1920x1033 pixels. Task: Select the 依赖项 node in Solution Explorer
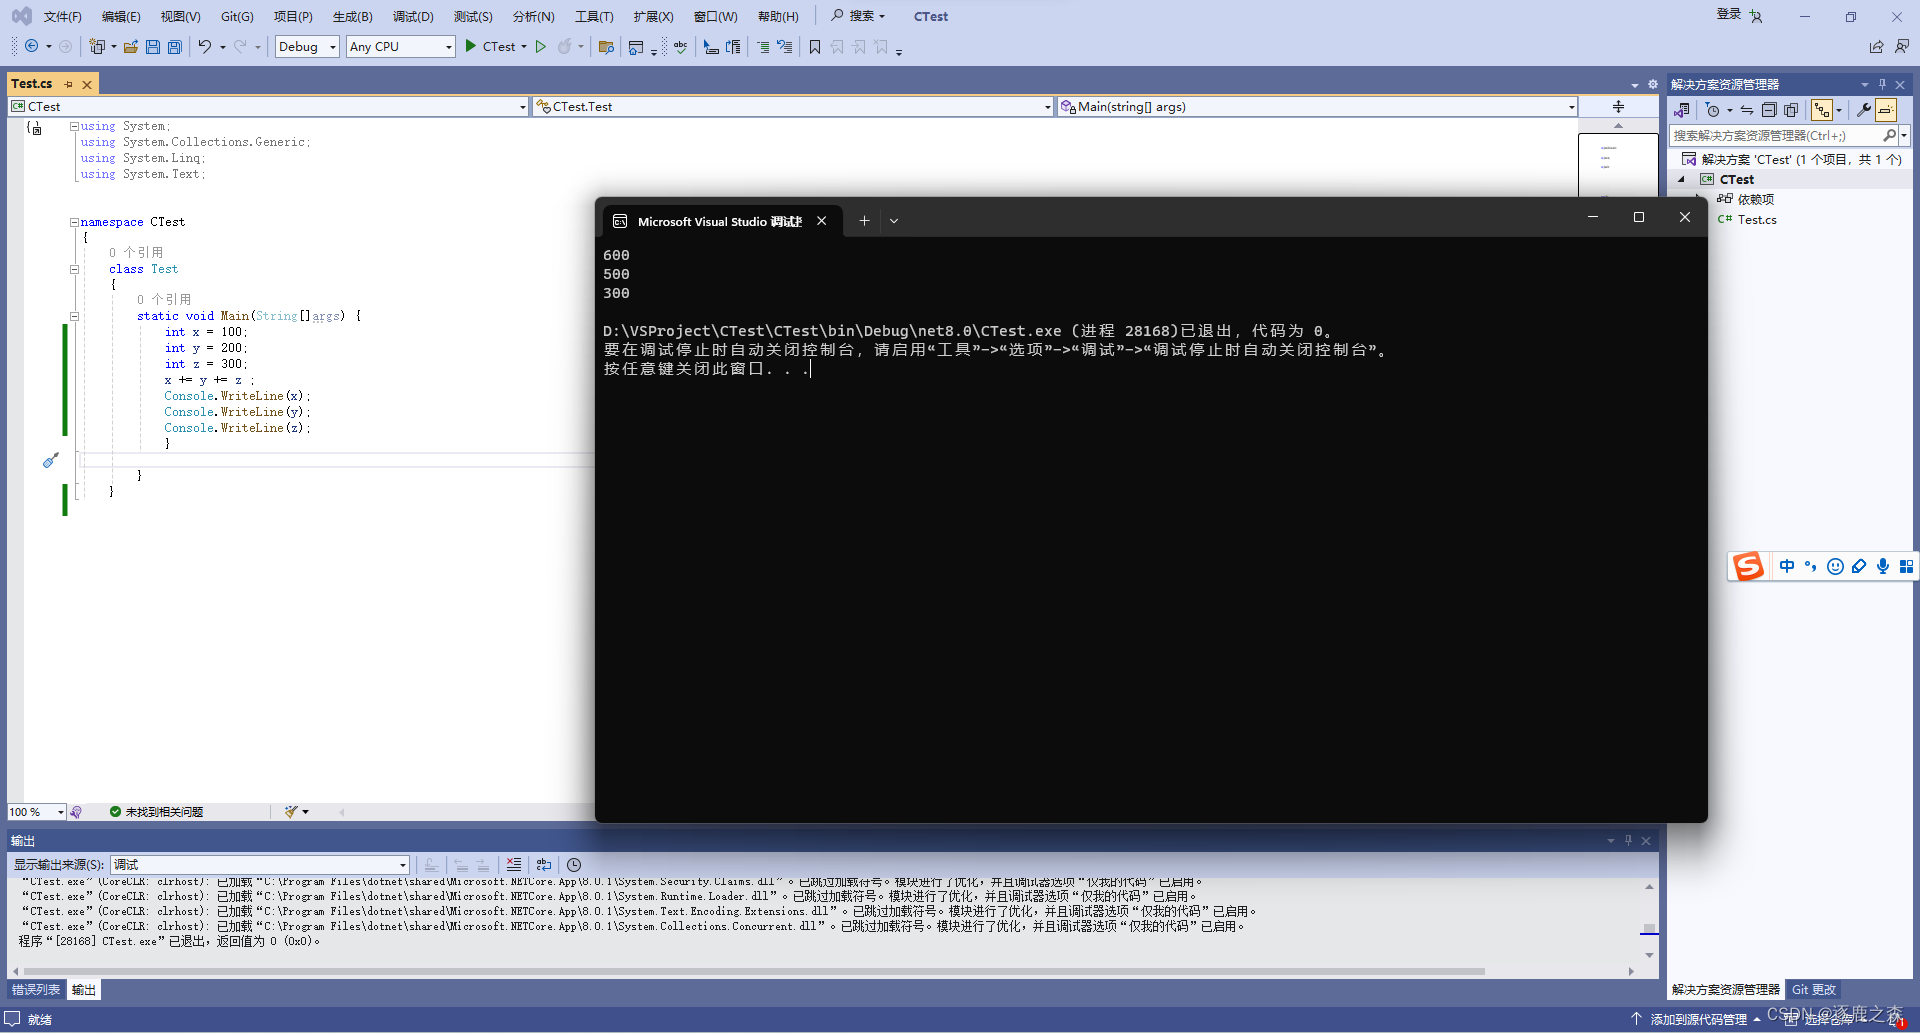coord(1755,200)
